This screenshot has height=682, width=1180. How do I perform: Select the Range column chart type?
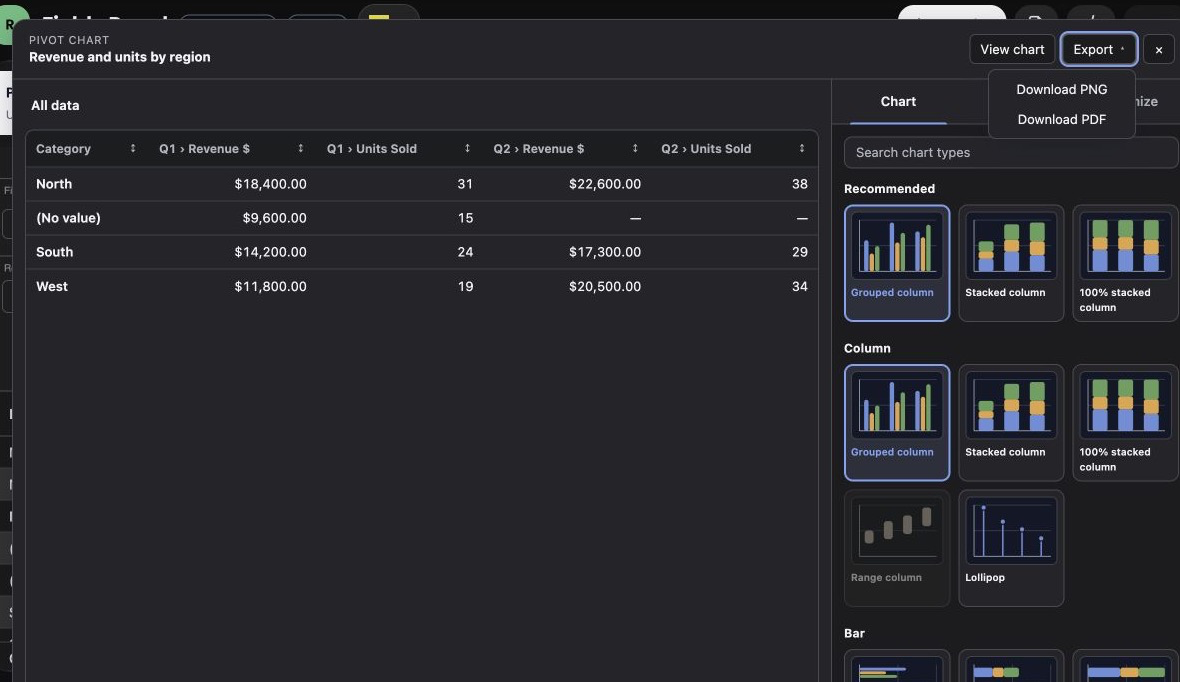[897, 548]
